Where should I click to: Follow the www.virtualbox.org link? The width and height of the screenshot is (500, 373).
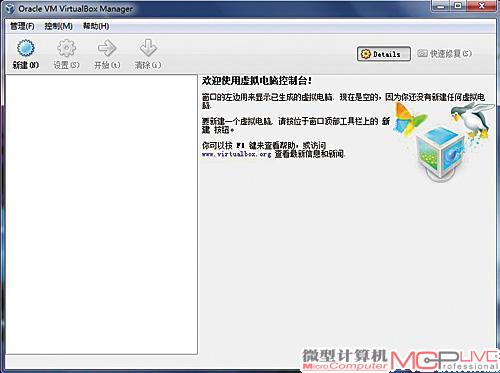tap(236, 154)
